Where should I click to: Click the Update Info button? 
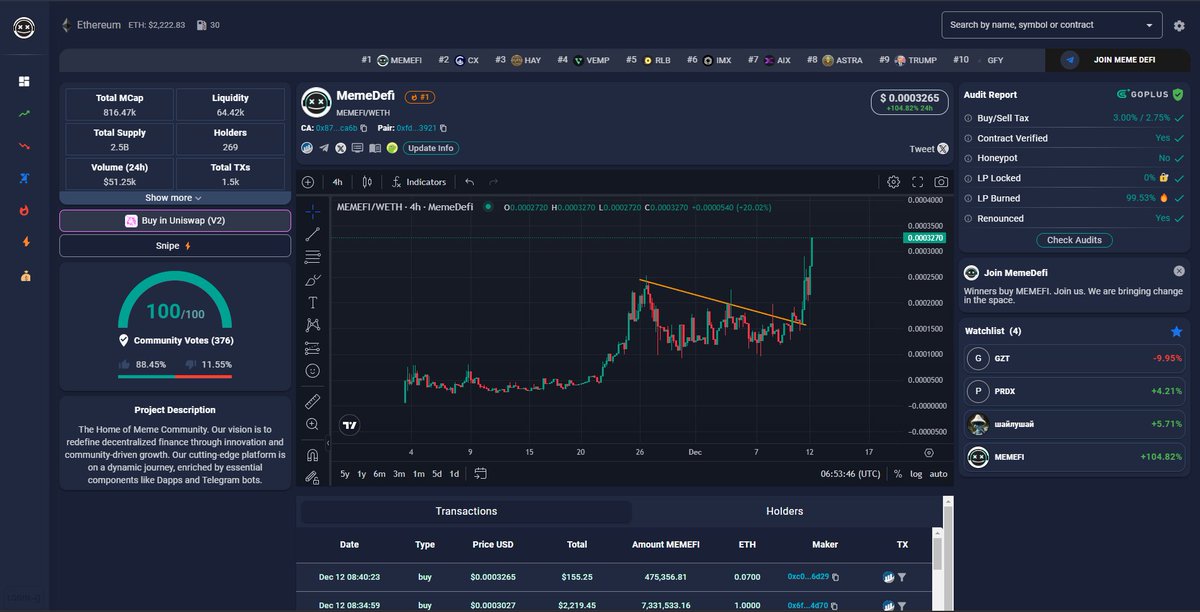(431, 148)
